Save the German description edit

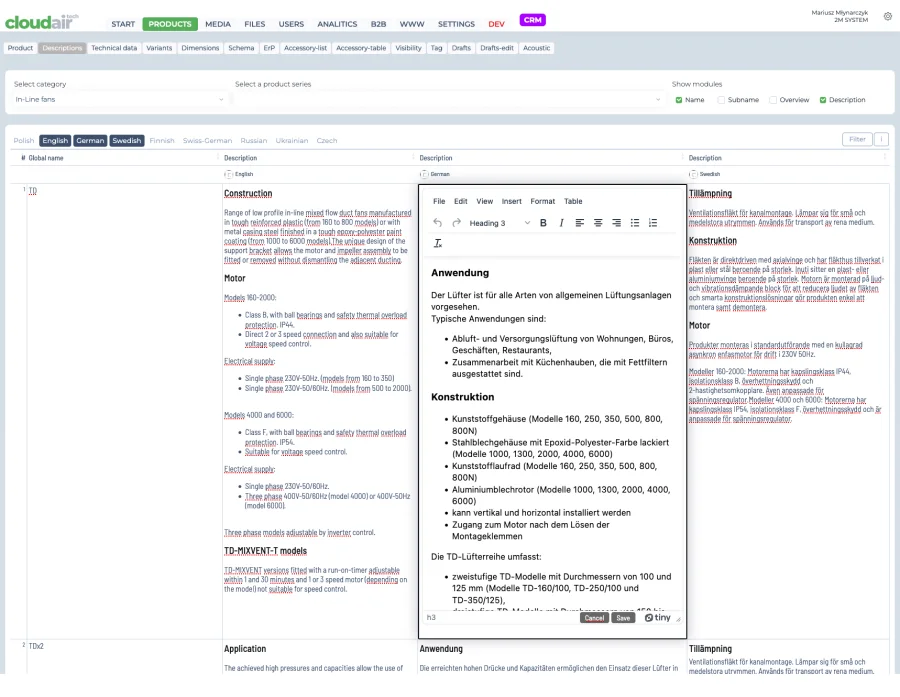click(x=623, y=618)
